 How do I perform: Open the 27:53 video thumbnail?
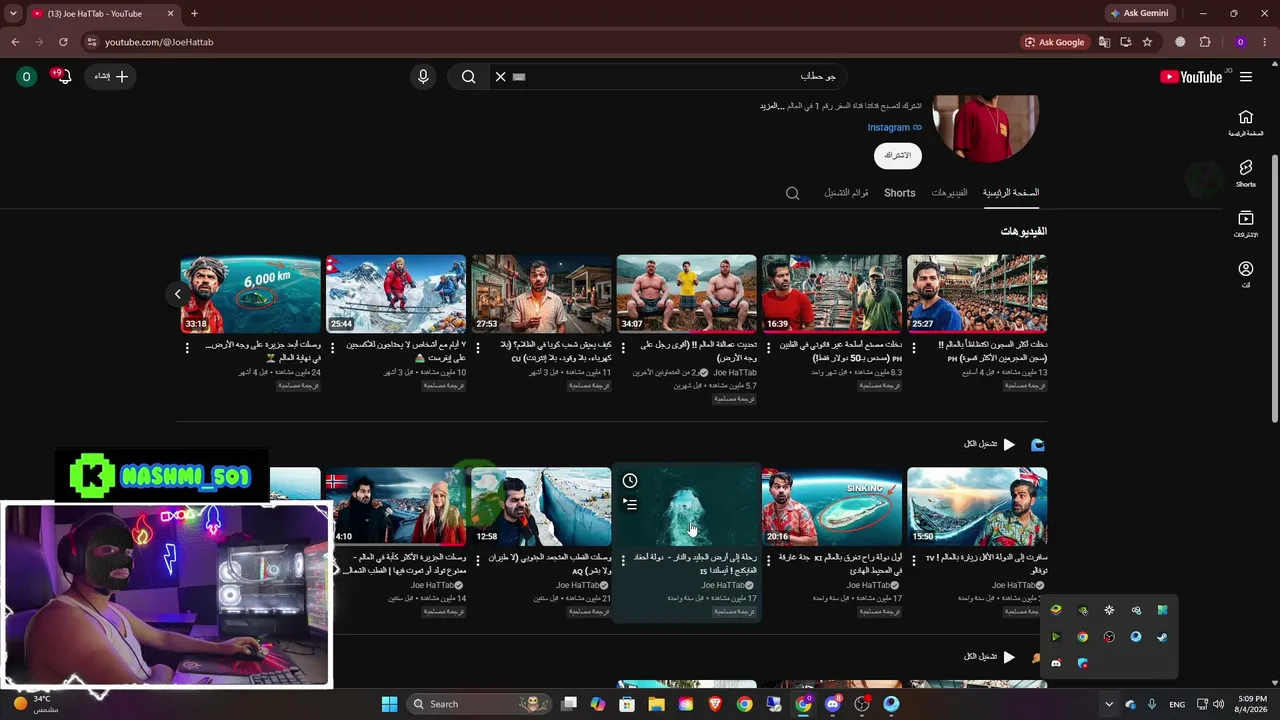(541, 294)
